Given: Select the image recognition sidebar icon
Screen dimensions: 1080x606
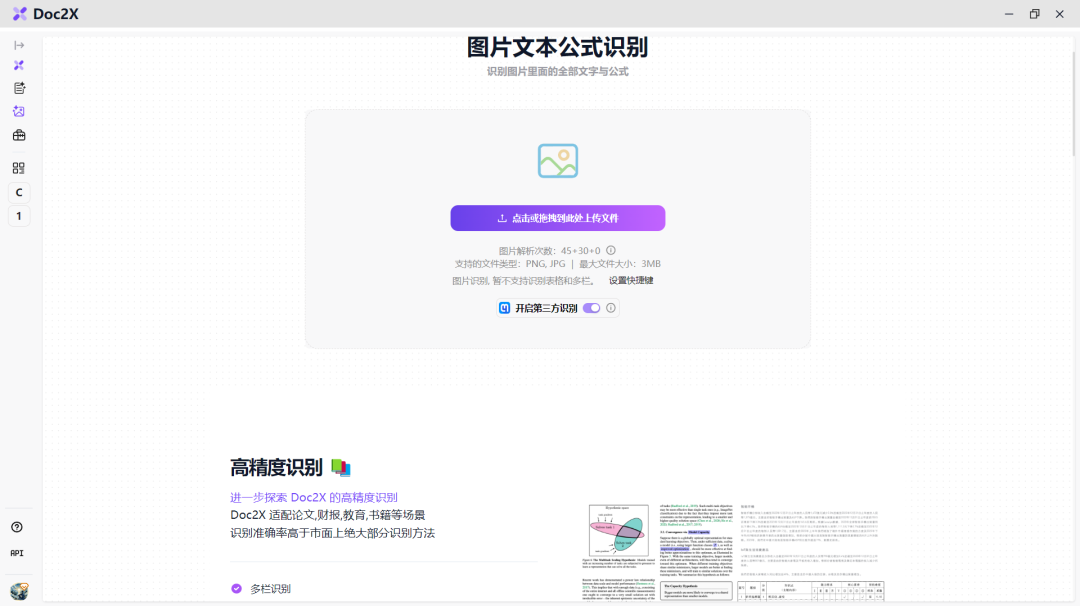Looking at the screenshot, I should (19, 111).
